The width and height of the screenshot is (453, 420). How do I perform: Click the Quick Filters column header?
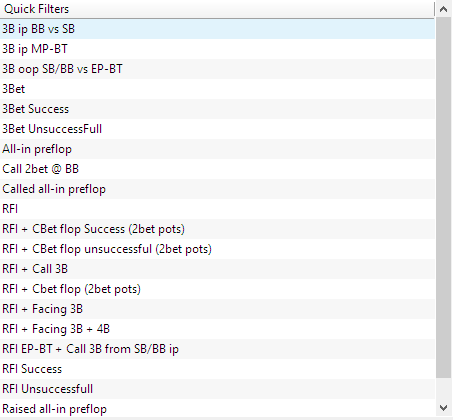click(x=217, y=9)
